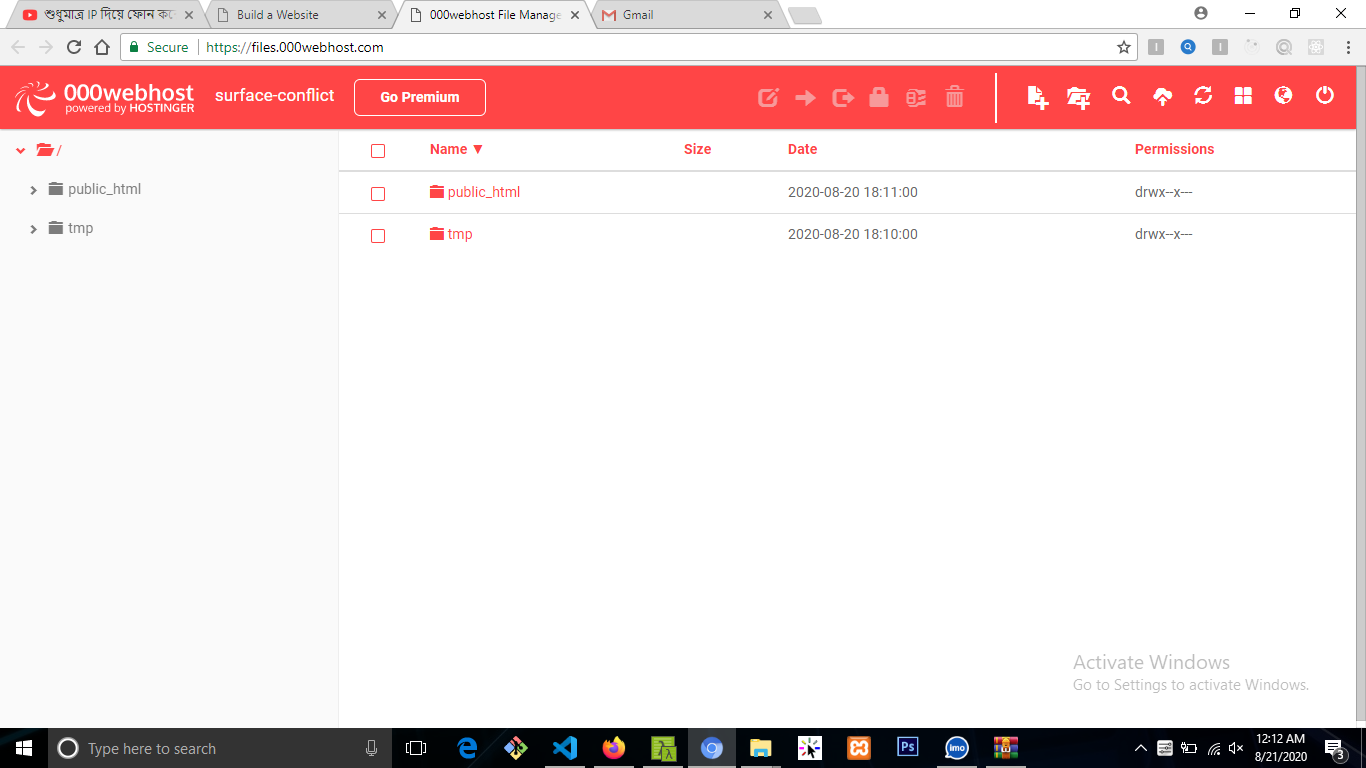Sort files by the Name column header

click(x=457, y=149)
